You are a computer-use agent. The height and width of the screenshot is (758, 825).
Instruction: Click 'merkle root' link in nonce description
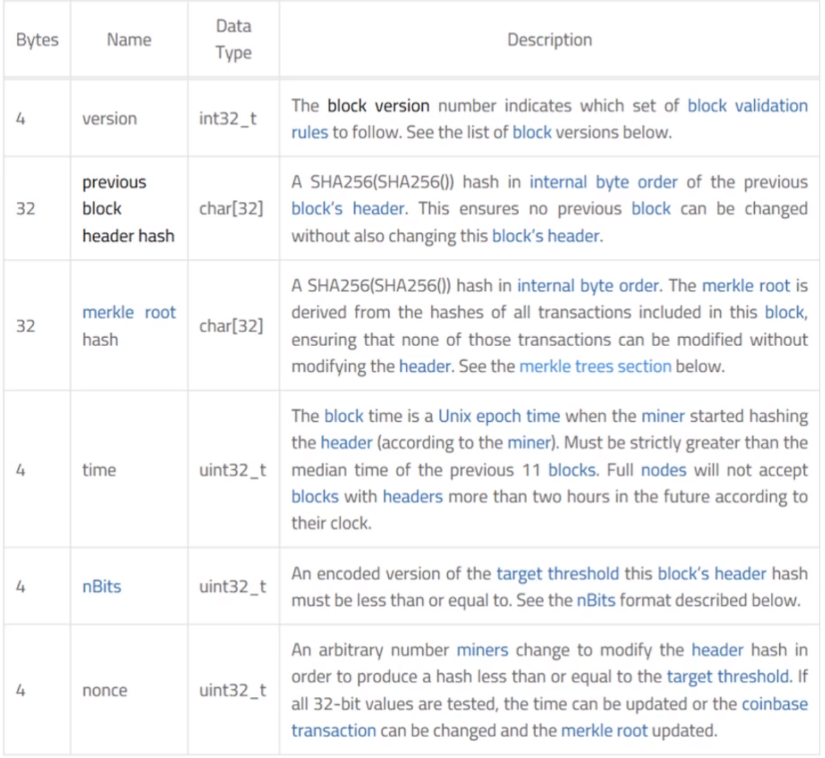click(x=604, y=731)
